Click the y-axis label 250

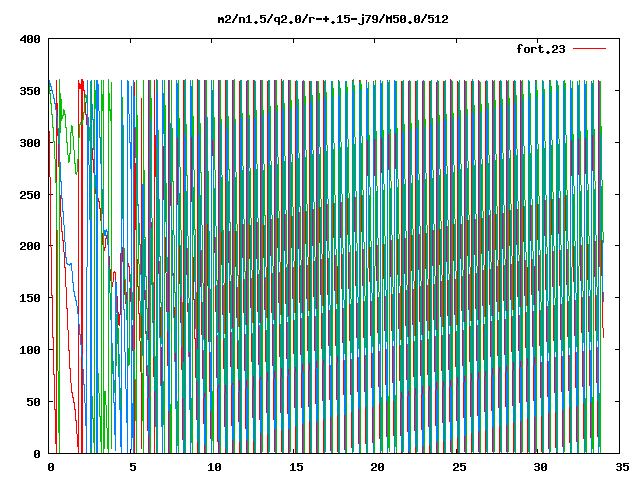(x=30, y=195)
